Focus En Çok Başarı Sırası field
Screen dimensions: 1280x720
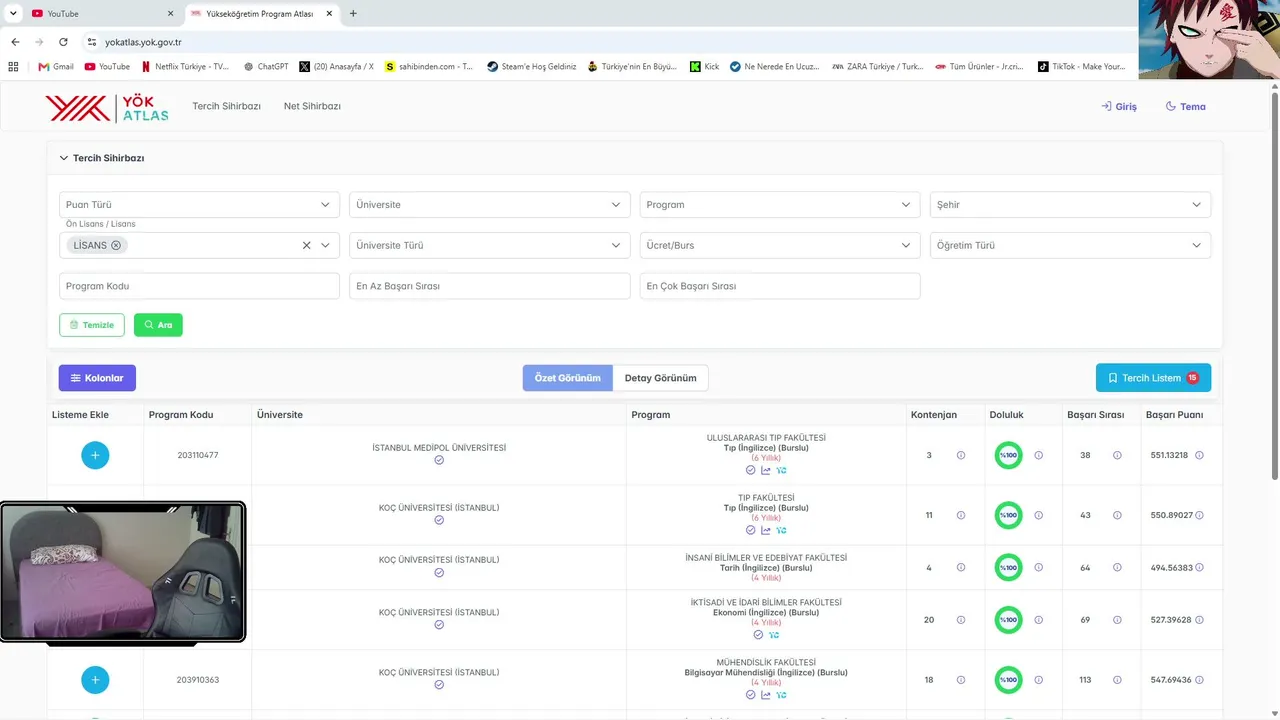[x=779, y=286]
